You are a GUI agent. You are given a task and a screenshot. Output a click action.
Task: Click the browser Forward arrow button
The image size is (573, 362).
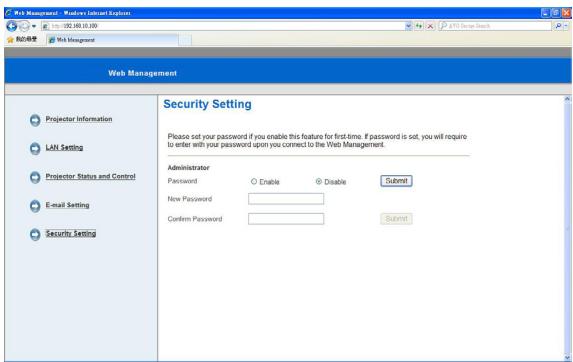(x=24, y=26)
